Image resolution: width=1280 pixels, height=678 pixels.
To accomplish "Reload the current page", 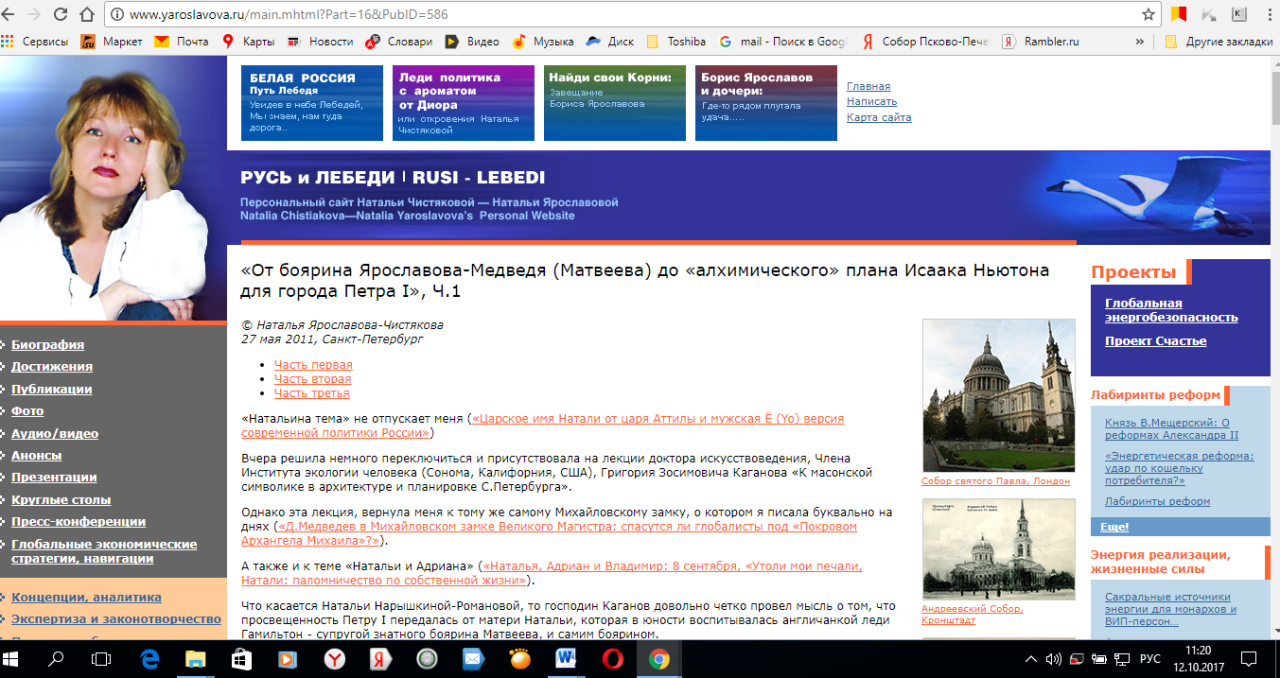I will coord(61,15).
